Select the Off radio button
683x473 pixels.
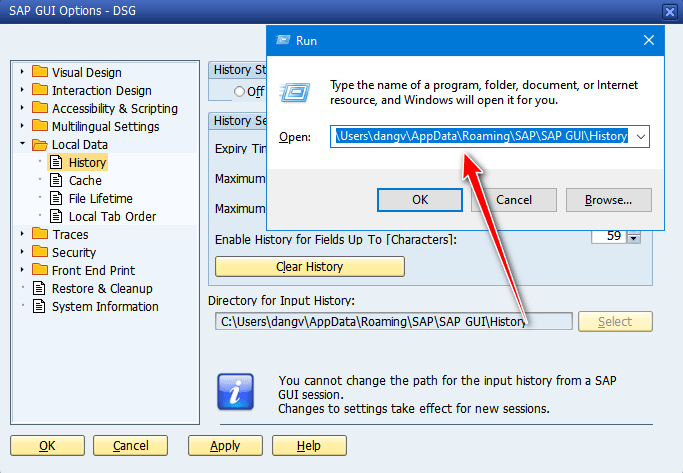point(239,91)
